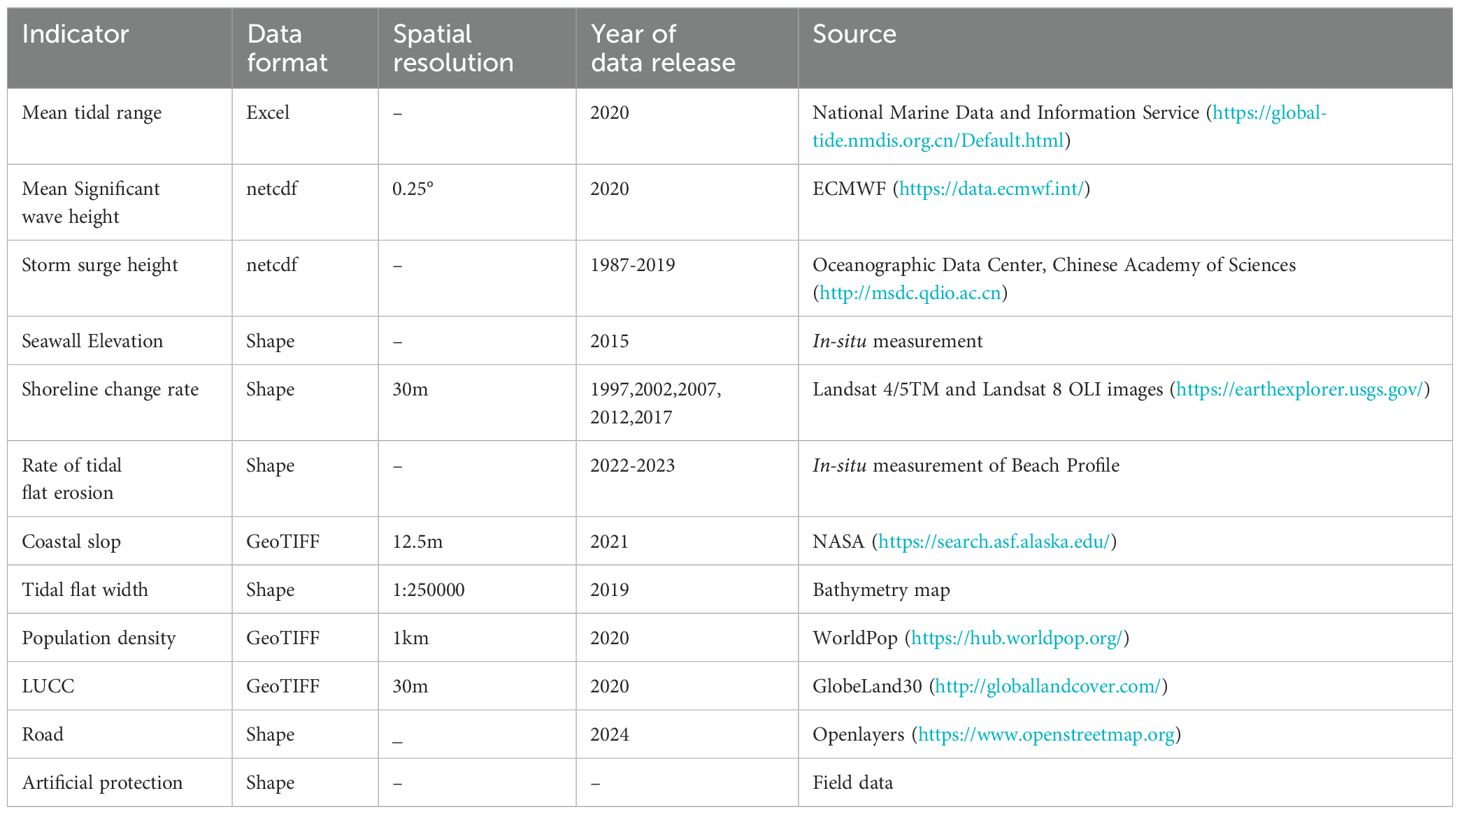This screenshot has width=1460, height=814.
Task: Open the ECMWF data.ecmwf.int link
Action: tap(991, 189)
